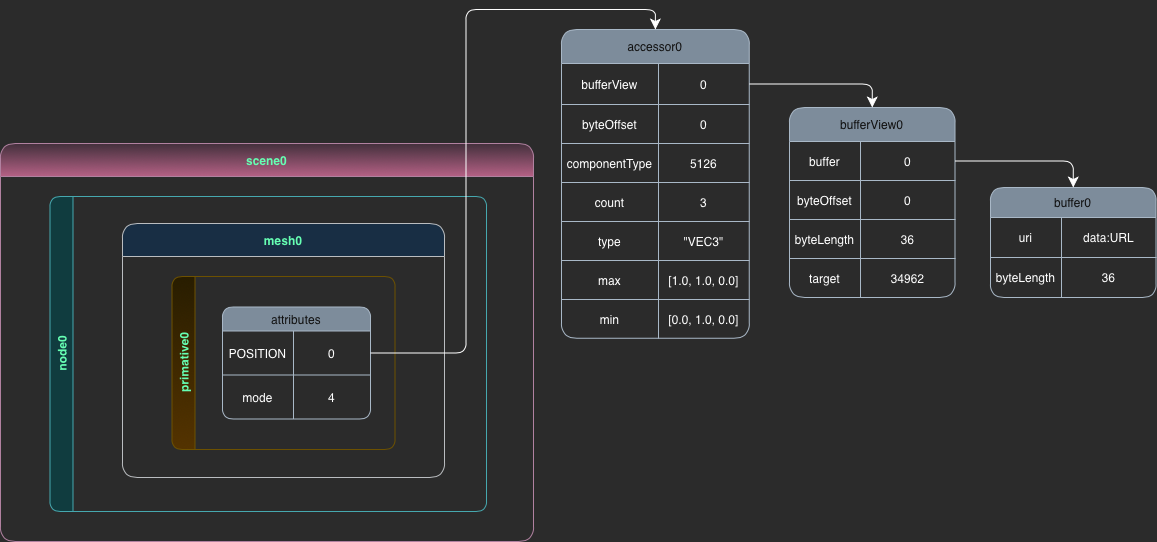
Task: Select the byteOffset label in accessor0
Action: pyautogui.click(x=609, y=125)
